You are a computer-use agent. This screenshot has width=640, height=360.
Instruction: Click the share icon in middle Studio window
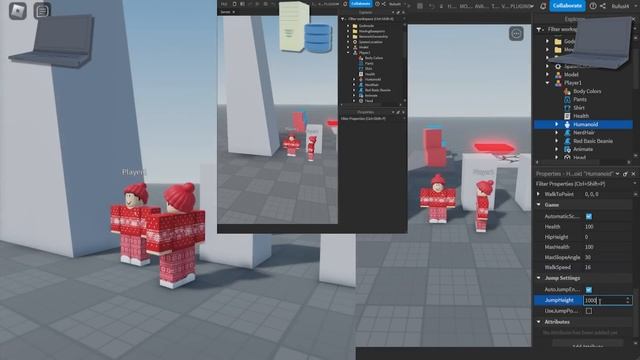point(383,4)
